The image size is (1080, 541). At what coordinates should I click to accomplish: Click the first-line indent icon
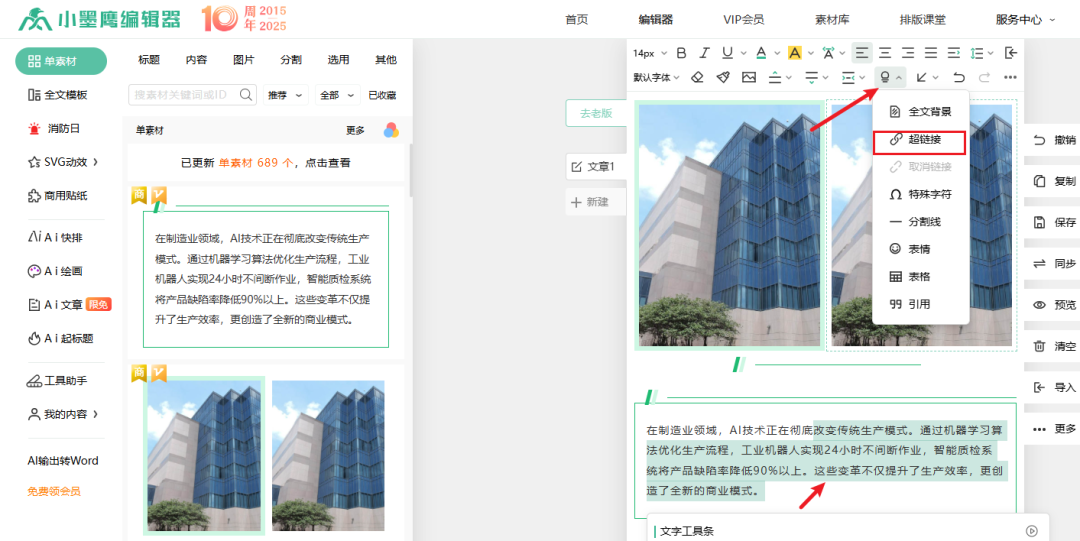pos(954,52)
